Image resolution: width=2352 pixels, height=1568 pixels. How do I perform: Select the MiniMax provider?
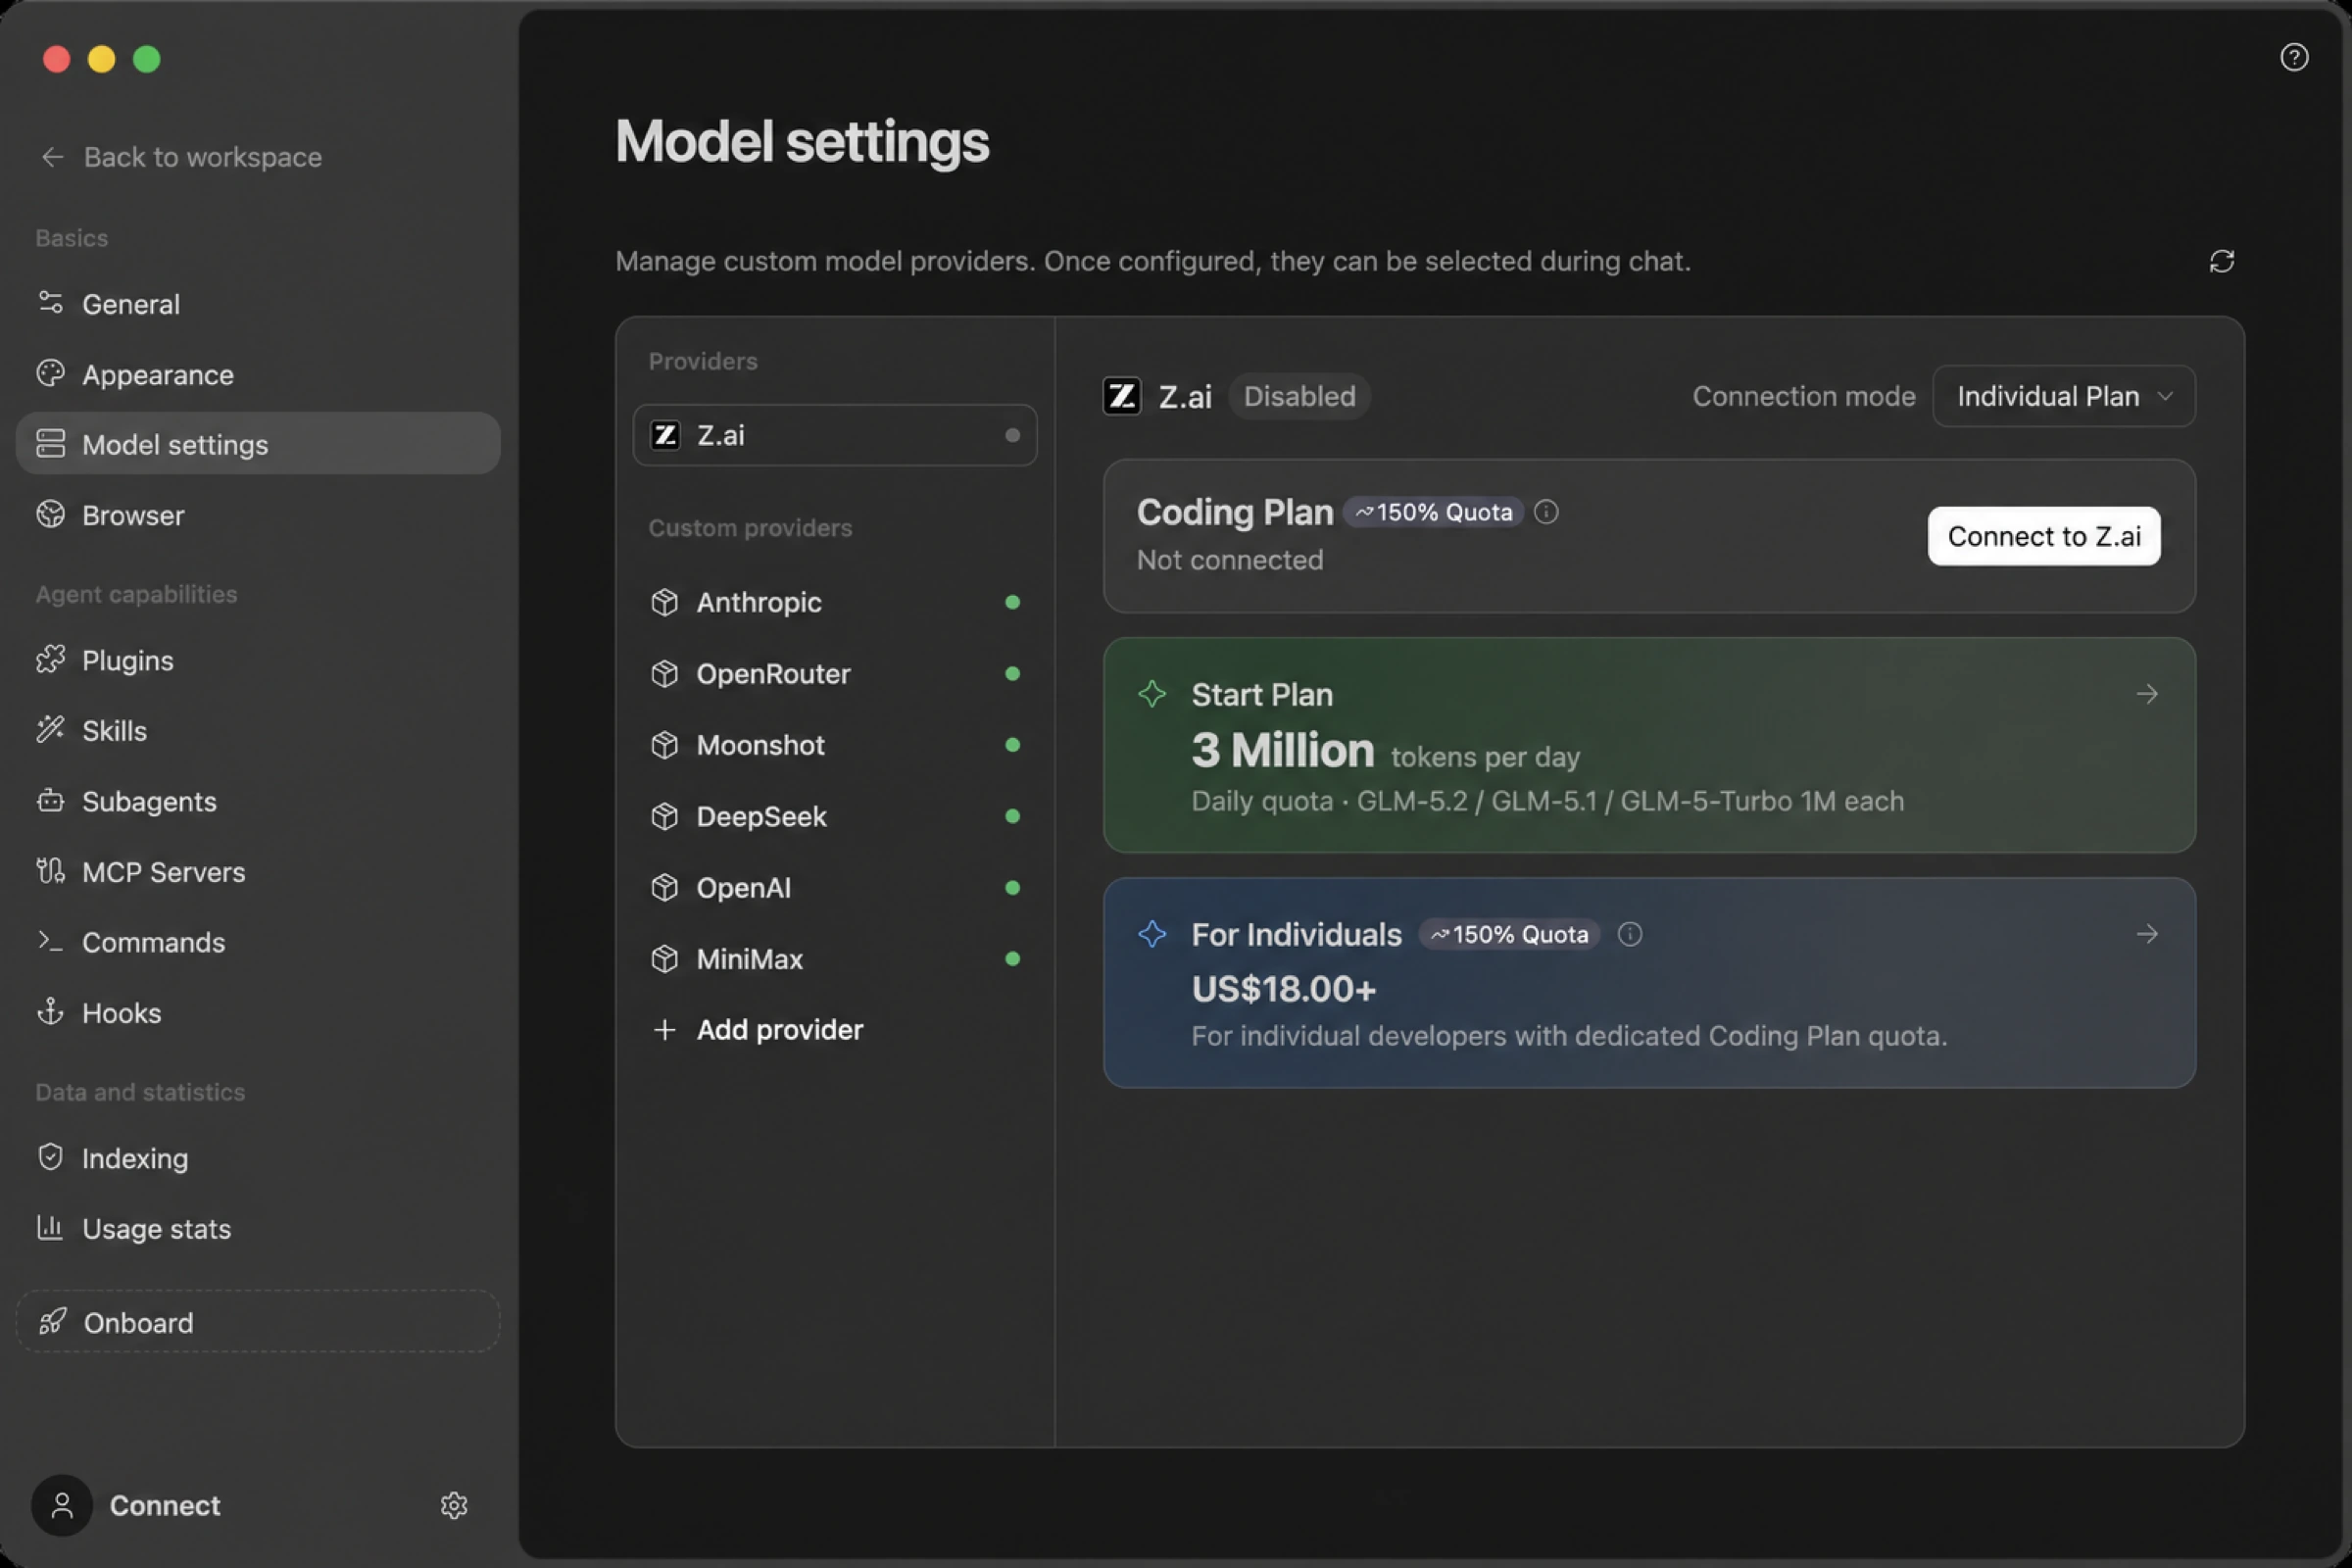point(835,959)
